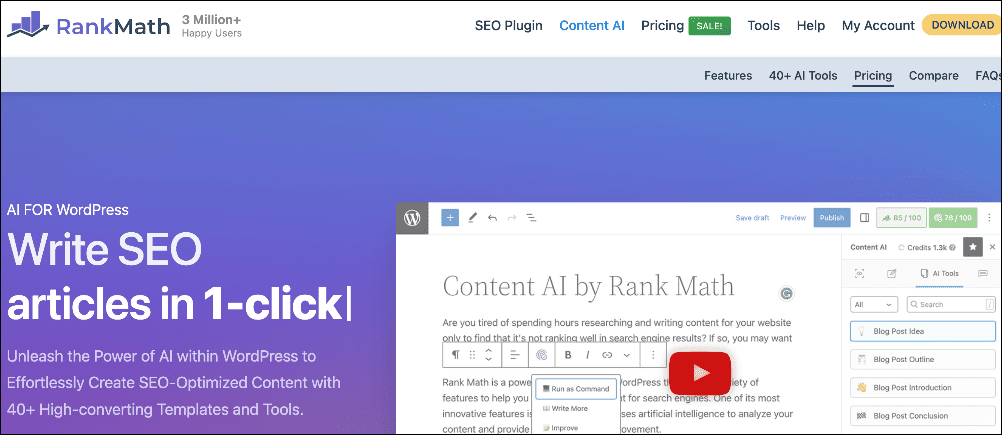Select the Blog Post Outline tool
Screen dimensions: 1002x435
coord(923,359)
